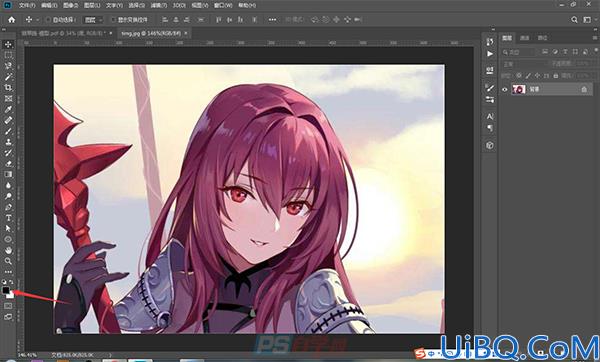The height and width of the screenshot is (362, 600).
Task: Activate the Horizontal Type tool
Action: pyautogui.click(x=8, y=218)
